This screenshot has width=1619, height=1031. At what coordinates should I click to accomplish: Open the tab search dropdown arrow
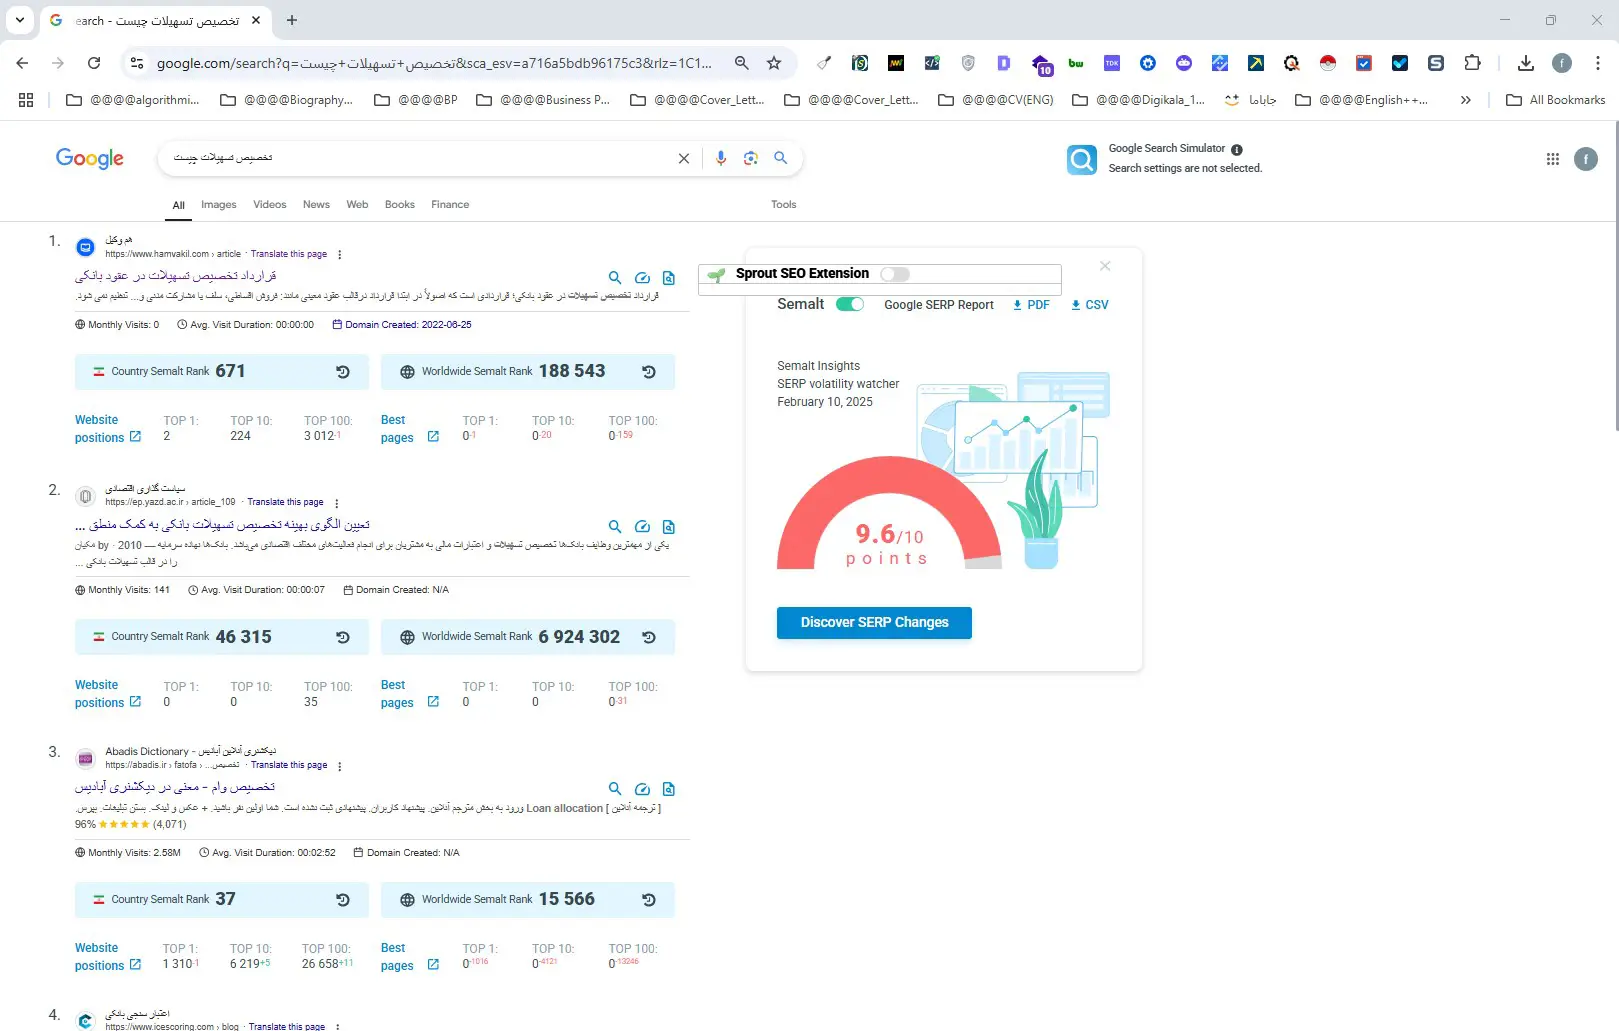point(20,20)
